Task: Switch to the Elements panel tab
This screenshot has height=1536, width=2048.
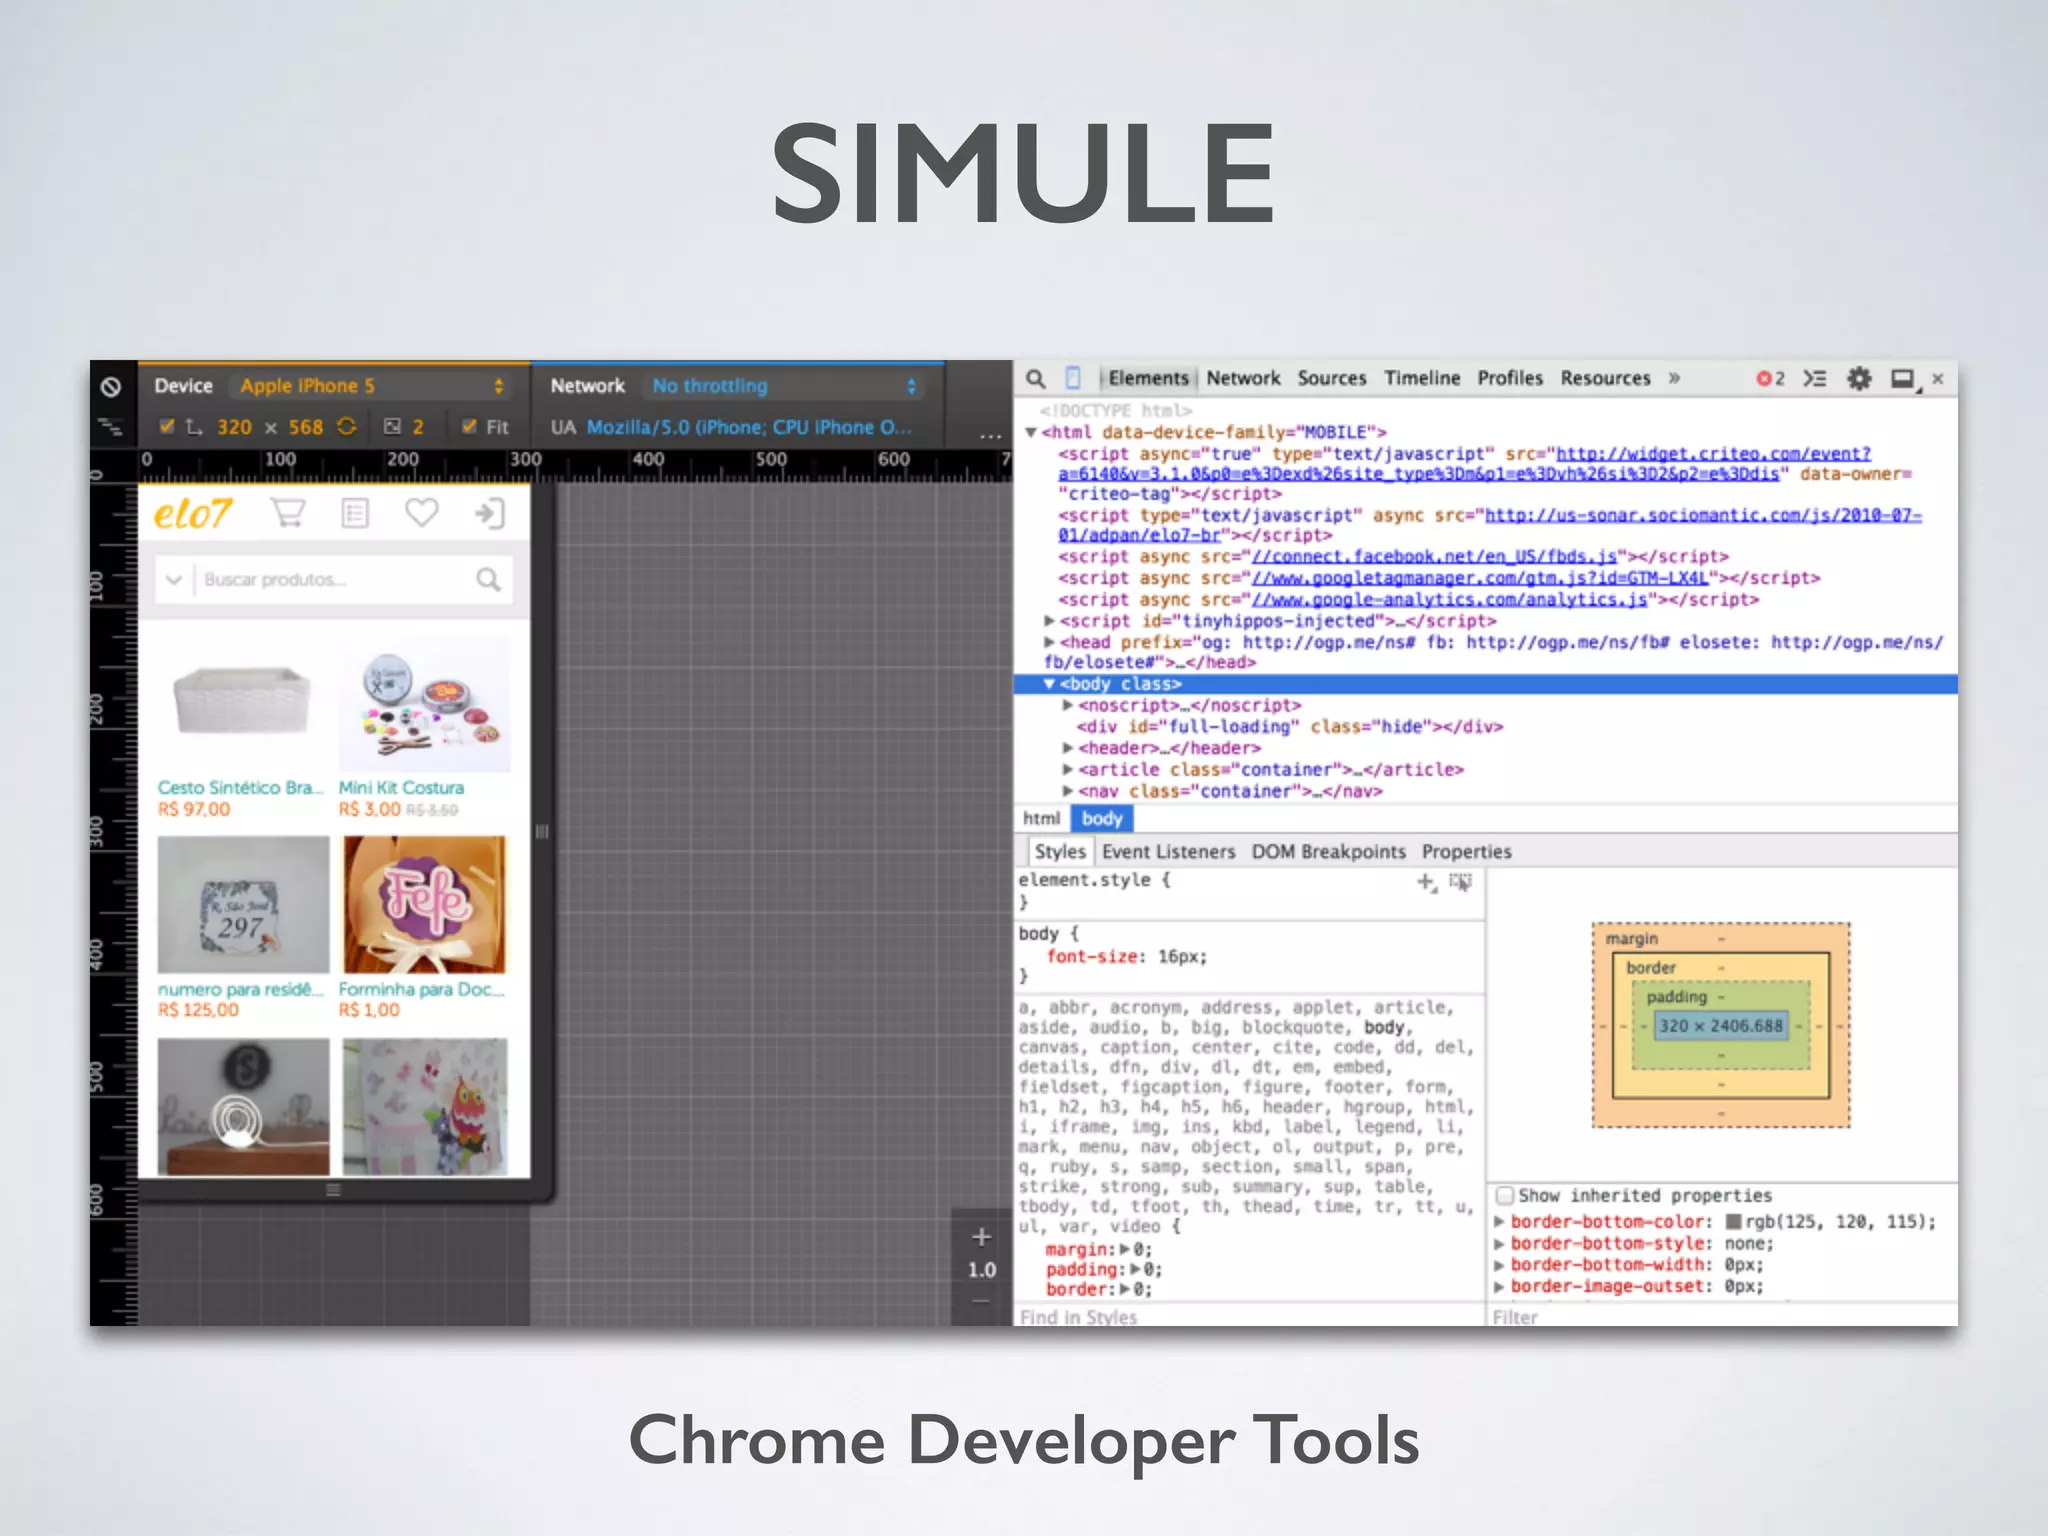Action: click(x=1148, y=378)
